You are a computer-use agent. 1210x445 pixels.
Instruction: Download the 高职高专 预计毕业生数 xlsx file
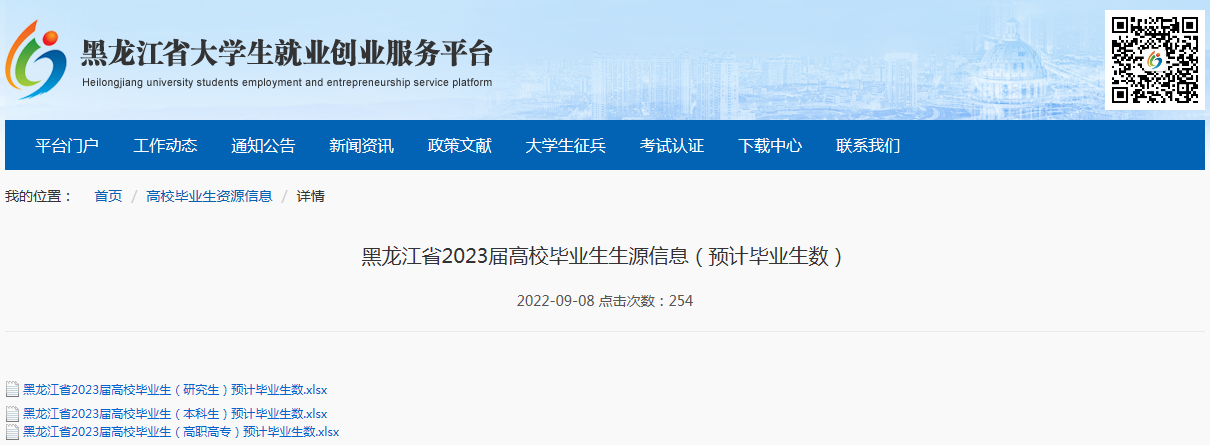click(181, 432)
